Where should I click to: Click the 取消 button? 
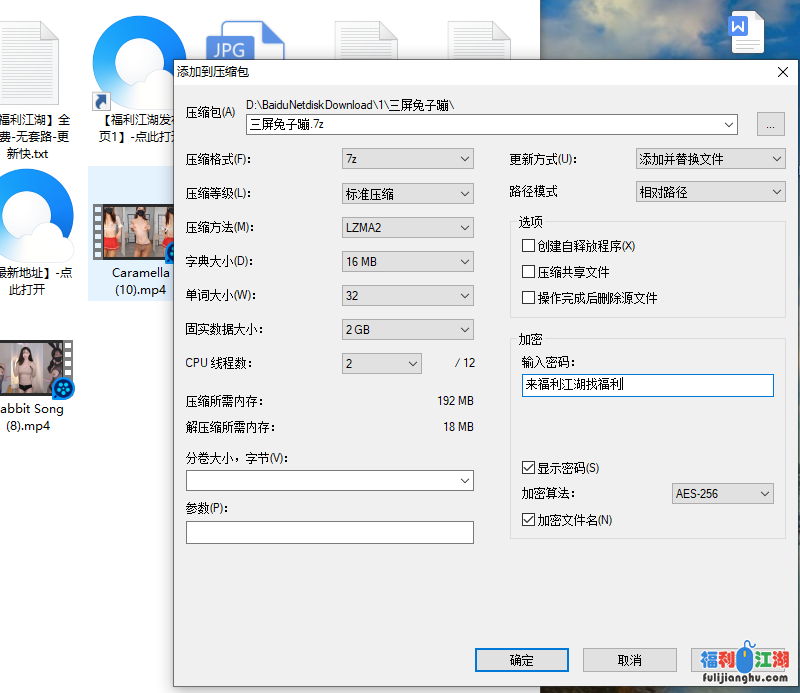629,660
